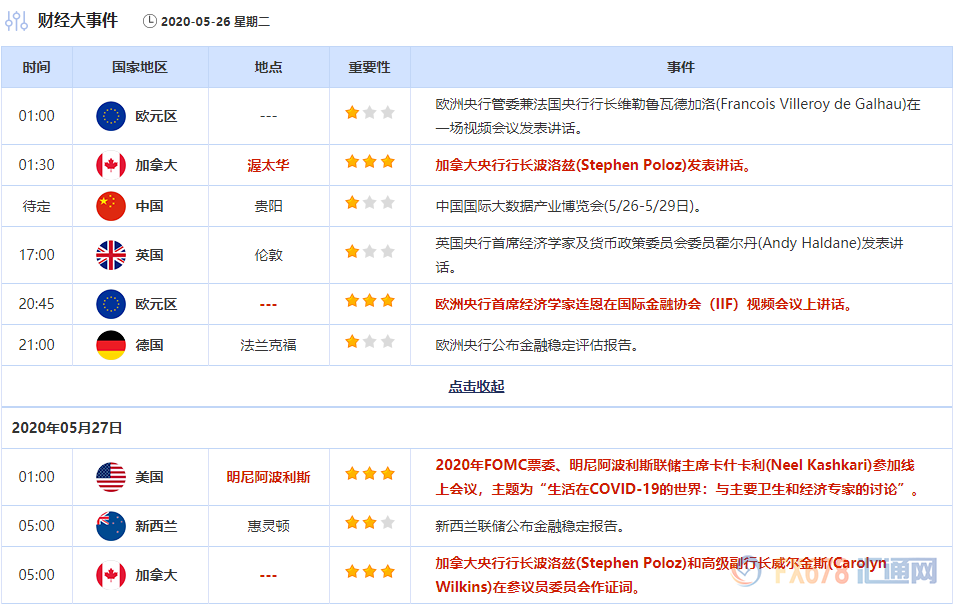Click the 法兰克福 location cell
Image resolution: width=955 pixels, height=607 pixels.
point(269,345)
